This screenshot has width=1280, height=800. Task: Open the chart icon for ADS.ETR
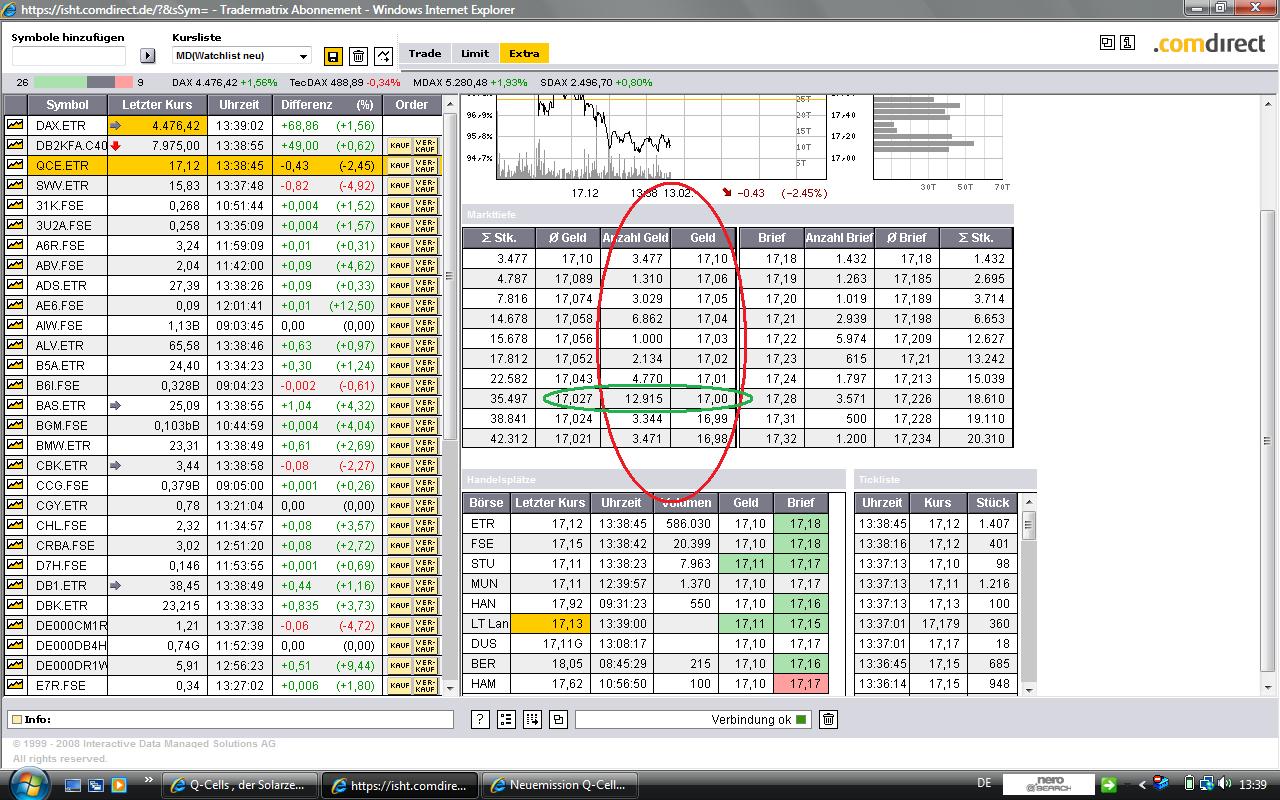(15, 285)
